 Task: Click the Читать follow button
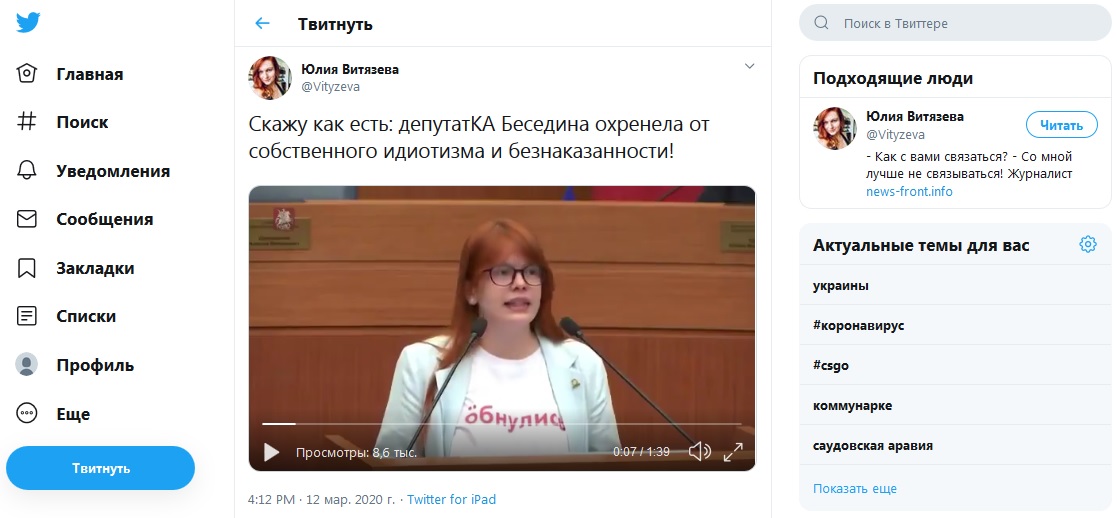pyautogui.click(x=1061, y=125)
